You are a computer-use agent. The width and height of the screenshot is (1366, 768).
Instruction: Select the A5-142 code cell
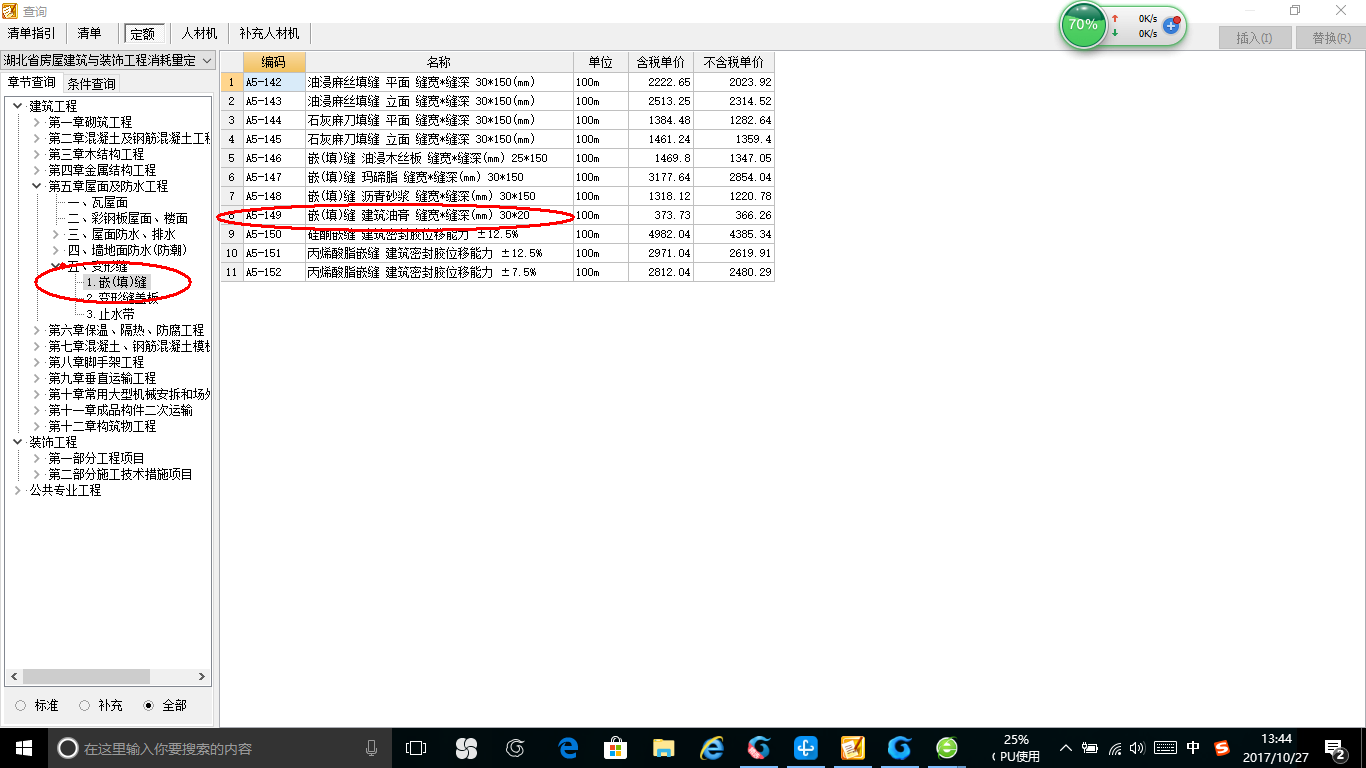click(273, 82)
